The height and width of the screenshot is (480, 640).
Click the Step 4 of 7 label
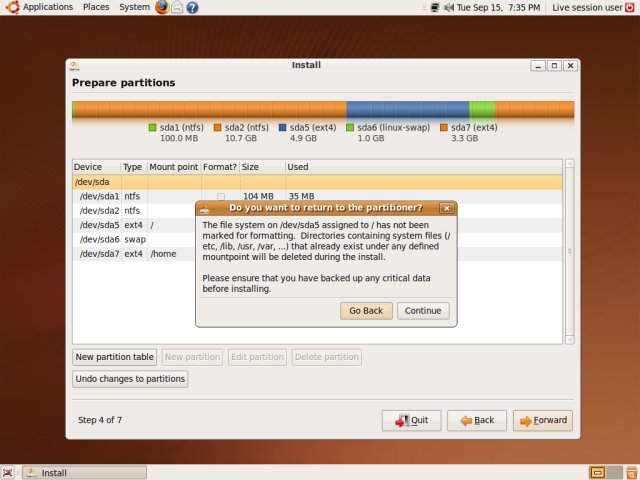[100, 420]
